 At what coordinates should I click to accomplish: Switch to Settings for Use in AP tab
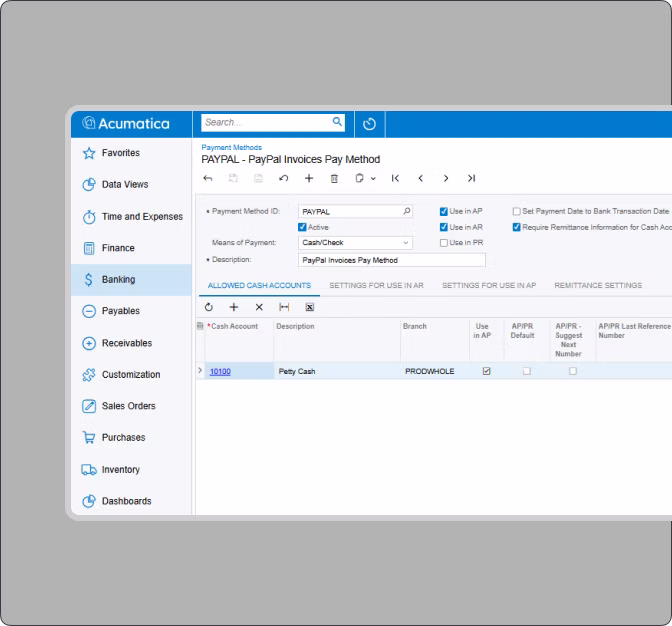[489, 285]
